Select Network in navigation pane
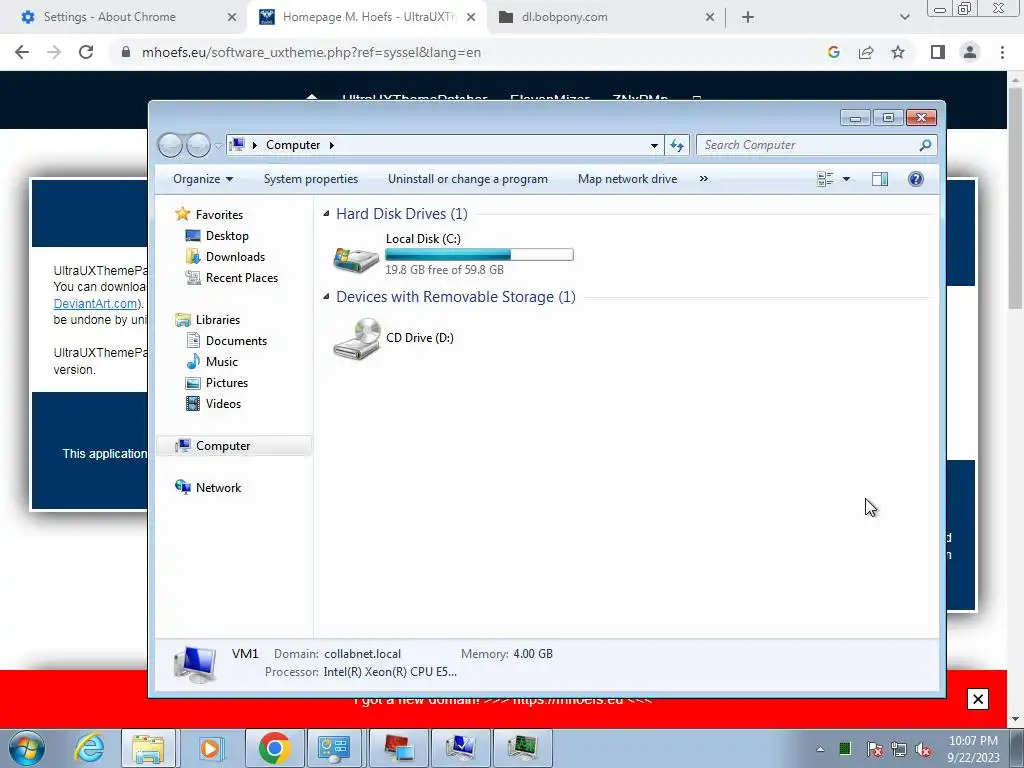The width and height of the screenshot is (1024, 768). 218,487
